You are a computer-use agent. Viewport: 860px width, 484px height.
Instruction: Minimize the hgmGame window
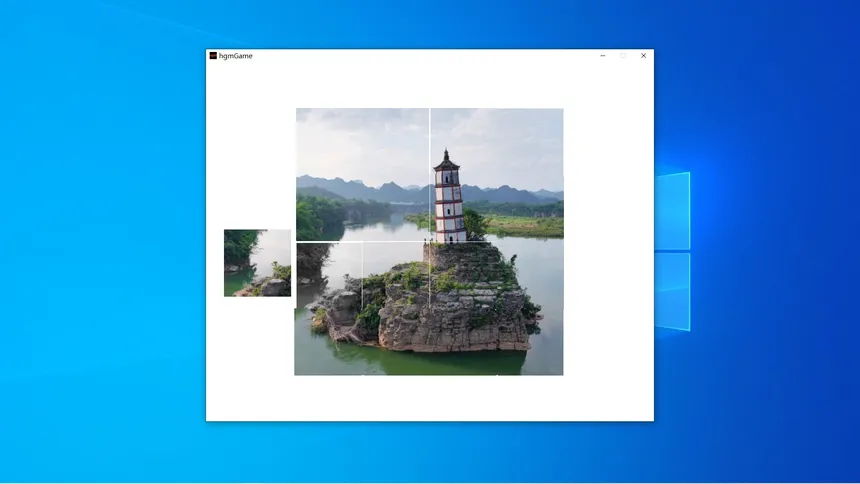coord(602,56)
